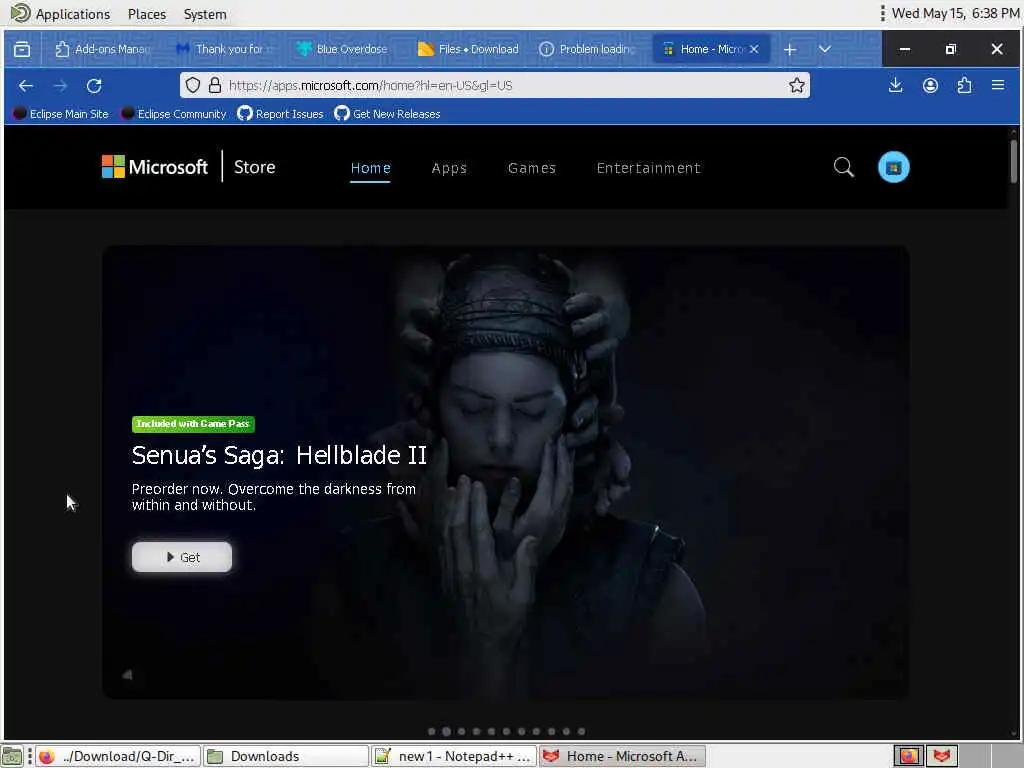Toggle the hero banner sound icon
This screenshot has width=1024, height=768.
point(127,675)
